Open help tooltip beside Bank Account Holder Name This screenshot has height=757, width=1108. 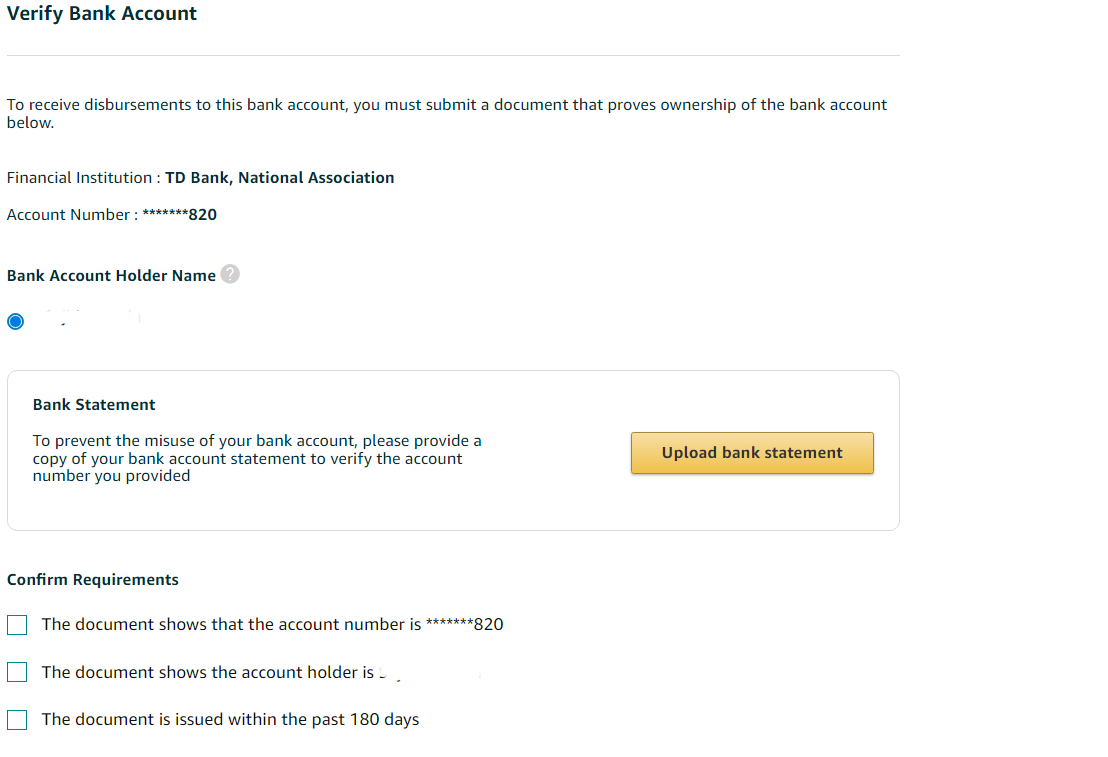point(230,274)
